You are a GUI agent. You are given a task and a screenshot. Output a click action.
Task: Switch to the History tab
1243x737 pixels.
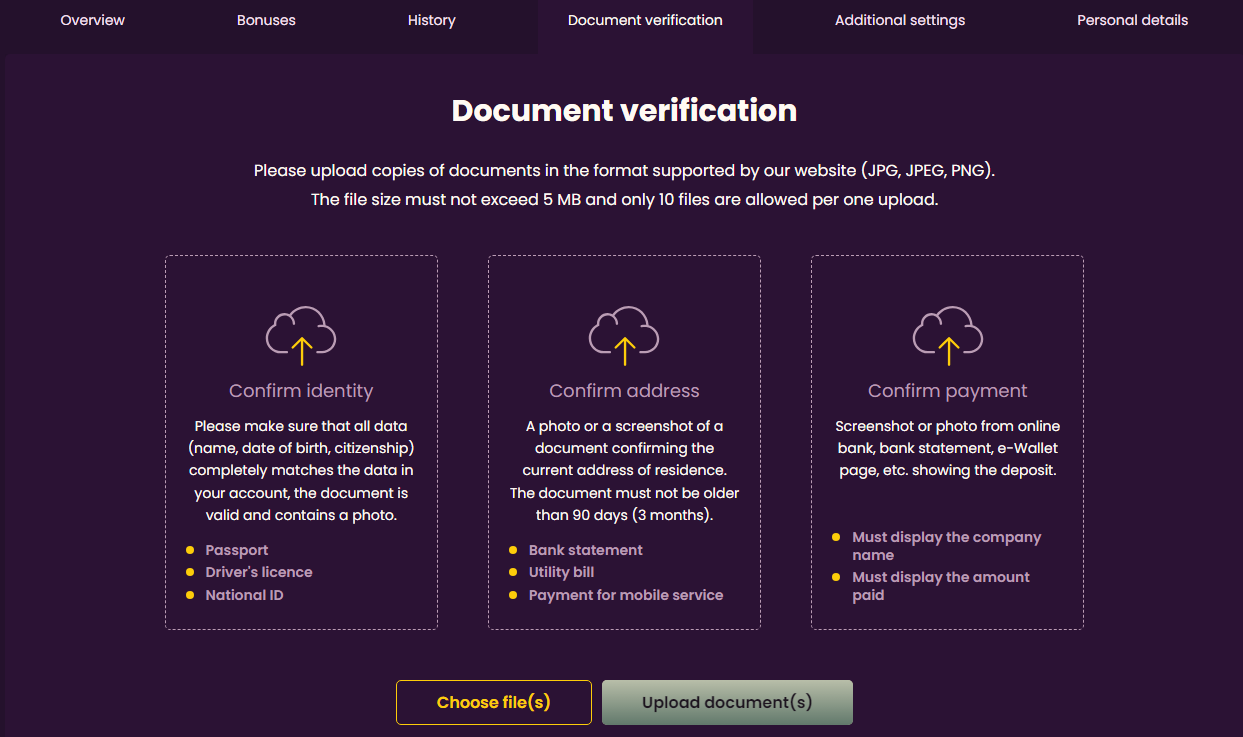pyautogui.click(x=431, y=20)
